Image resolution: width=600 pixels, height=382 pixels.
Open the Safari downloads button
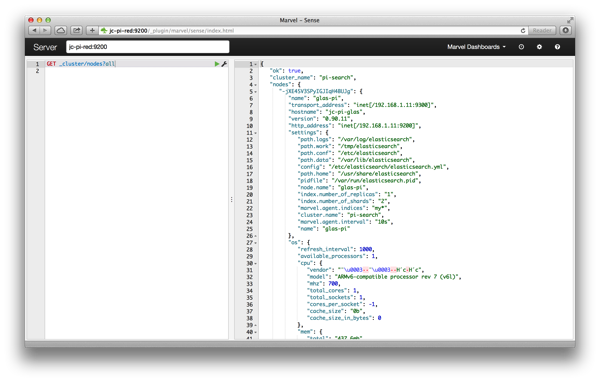click(566, 30)
